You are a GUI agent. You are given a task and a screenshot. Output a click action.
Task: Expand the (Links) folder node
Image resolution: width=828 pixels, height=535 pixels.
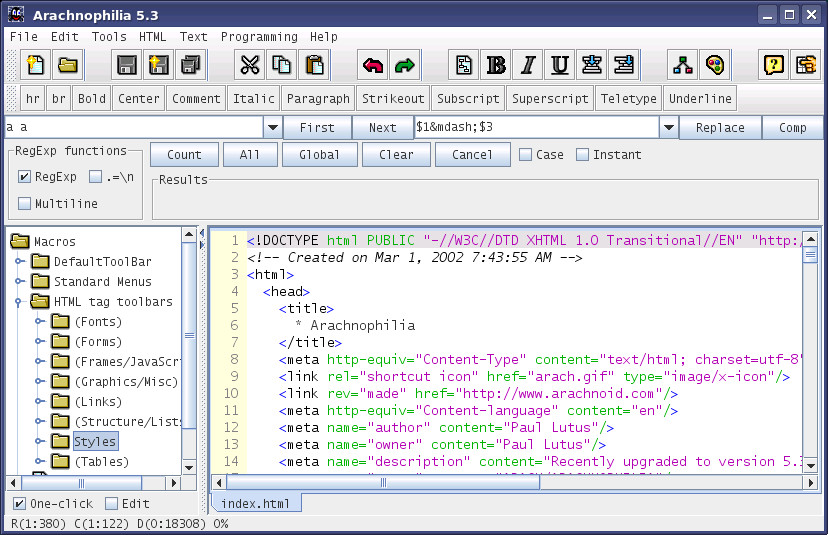click(x=39, y=402)
